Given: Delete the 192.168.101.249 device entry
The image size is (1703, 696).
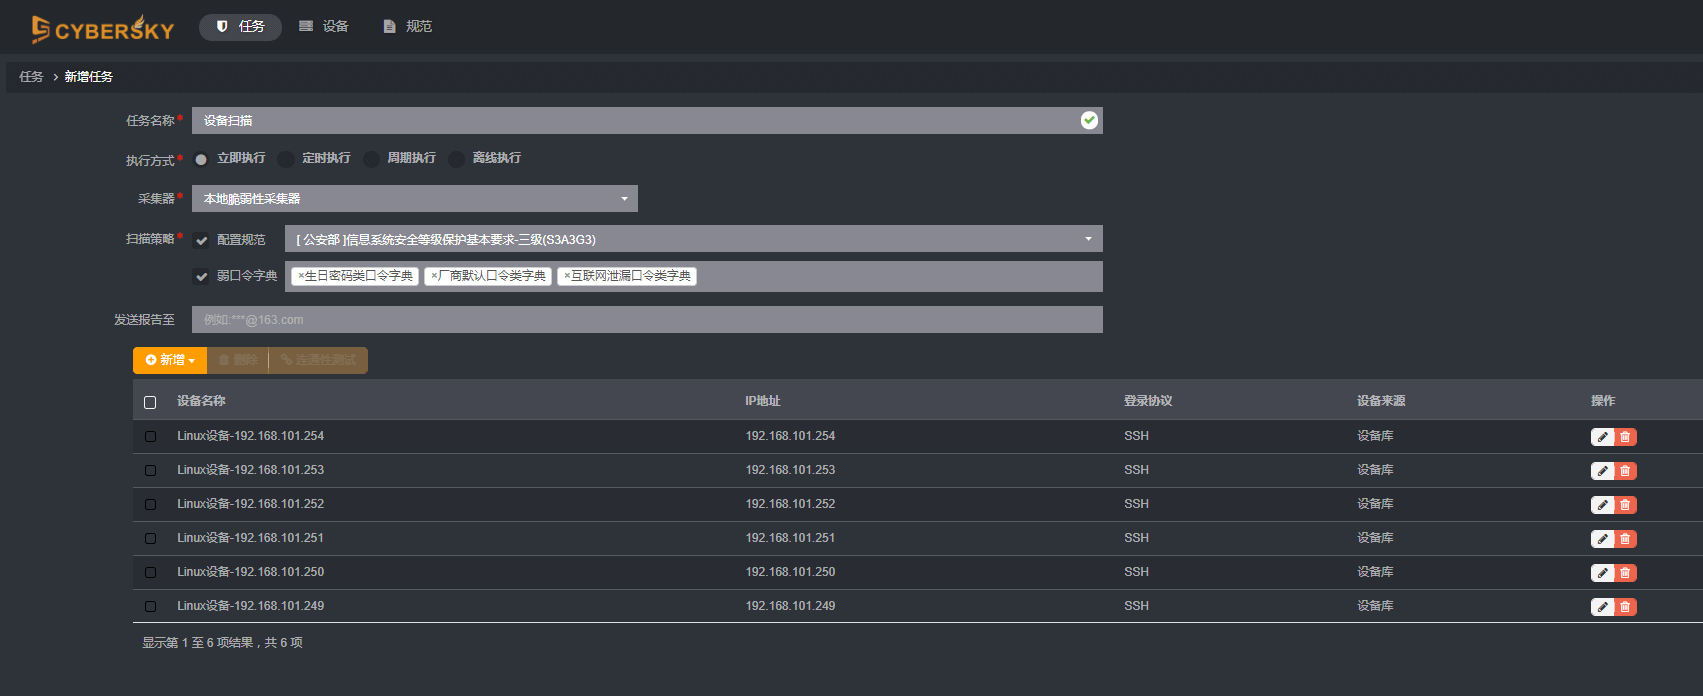Looking at the screenshot, I should pos(1626,607).
